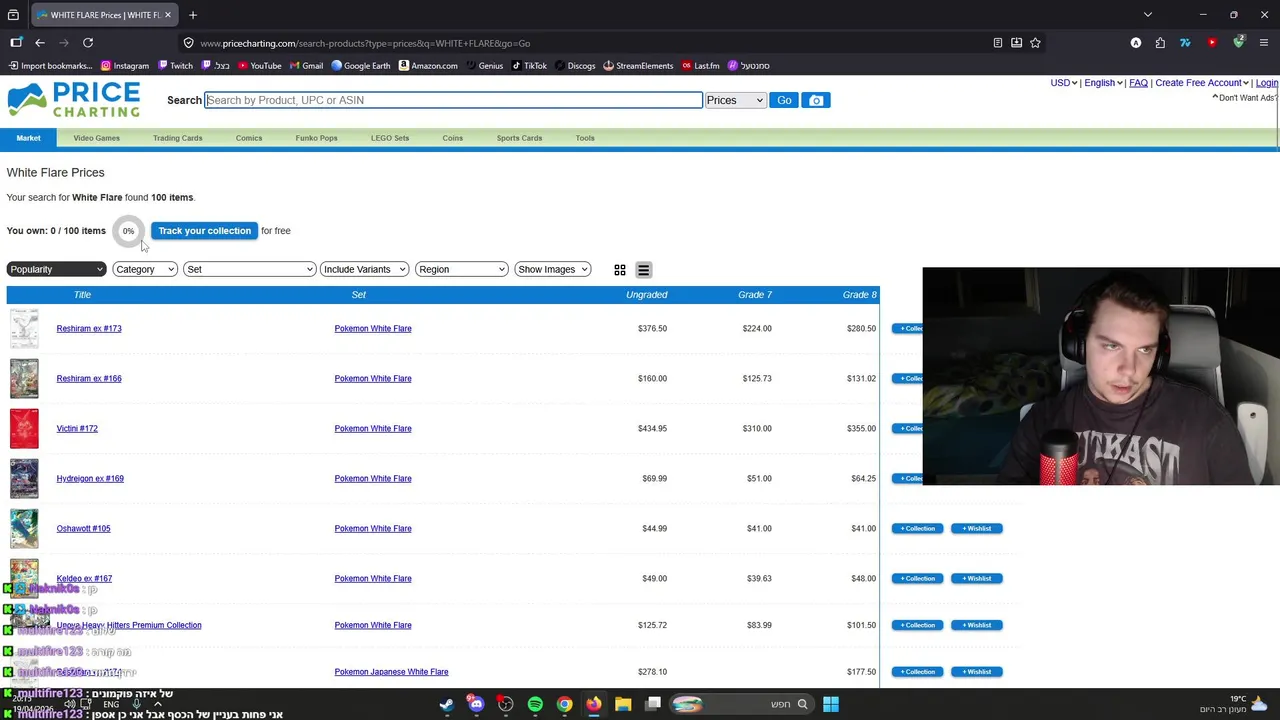This screenshot has height=720, width=1280.
Task: Open Gmail bookmark
Action: pos(306,66)
